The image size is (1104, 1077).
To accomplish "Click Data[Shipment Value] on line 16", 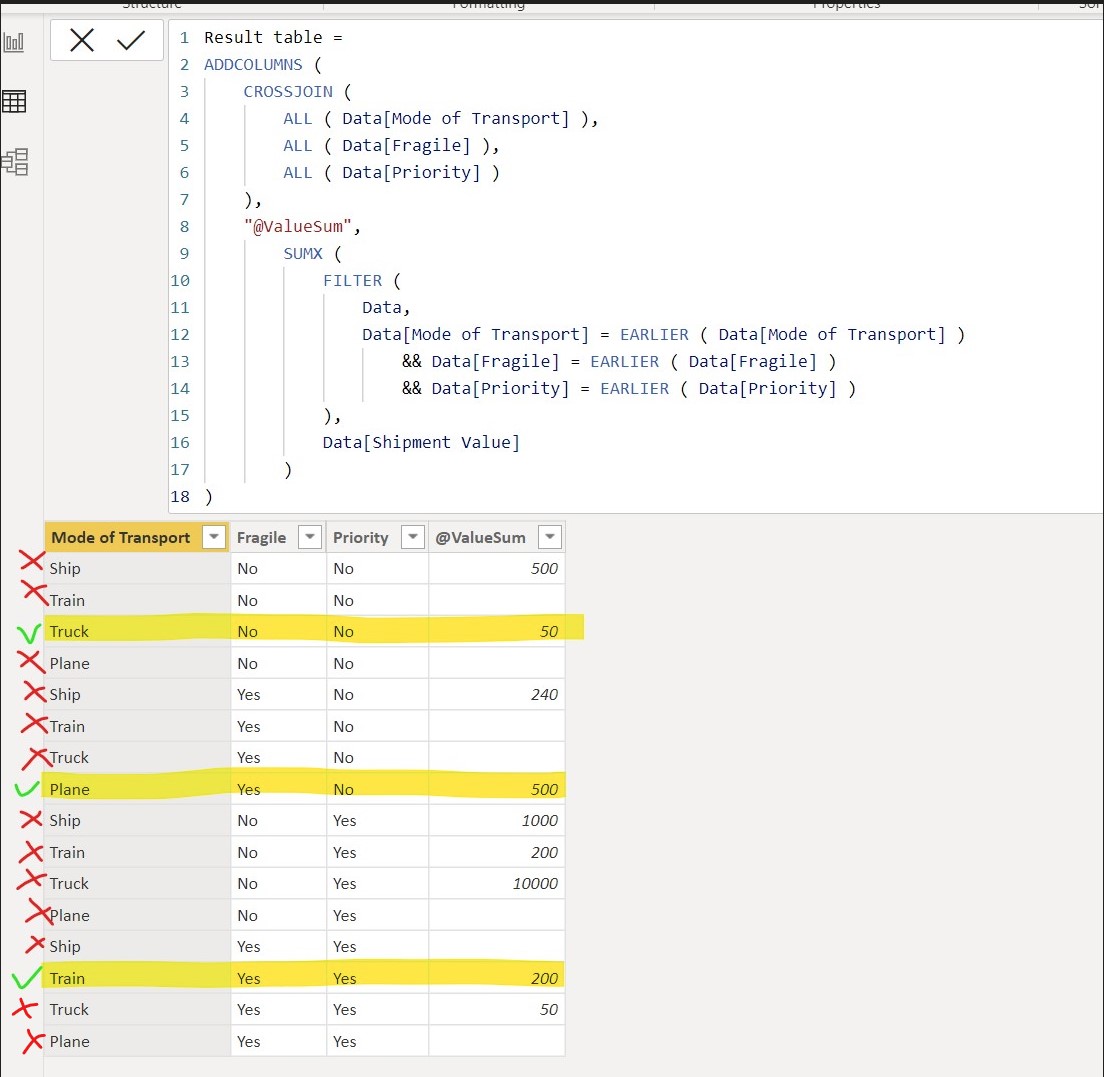I will 421,443.
